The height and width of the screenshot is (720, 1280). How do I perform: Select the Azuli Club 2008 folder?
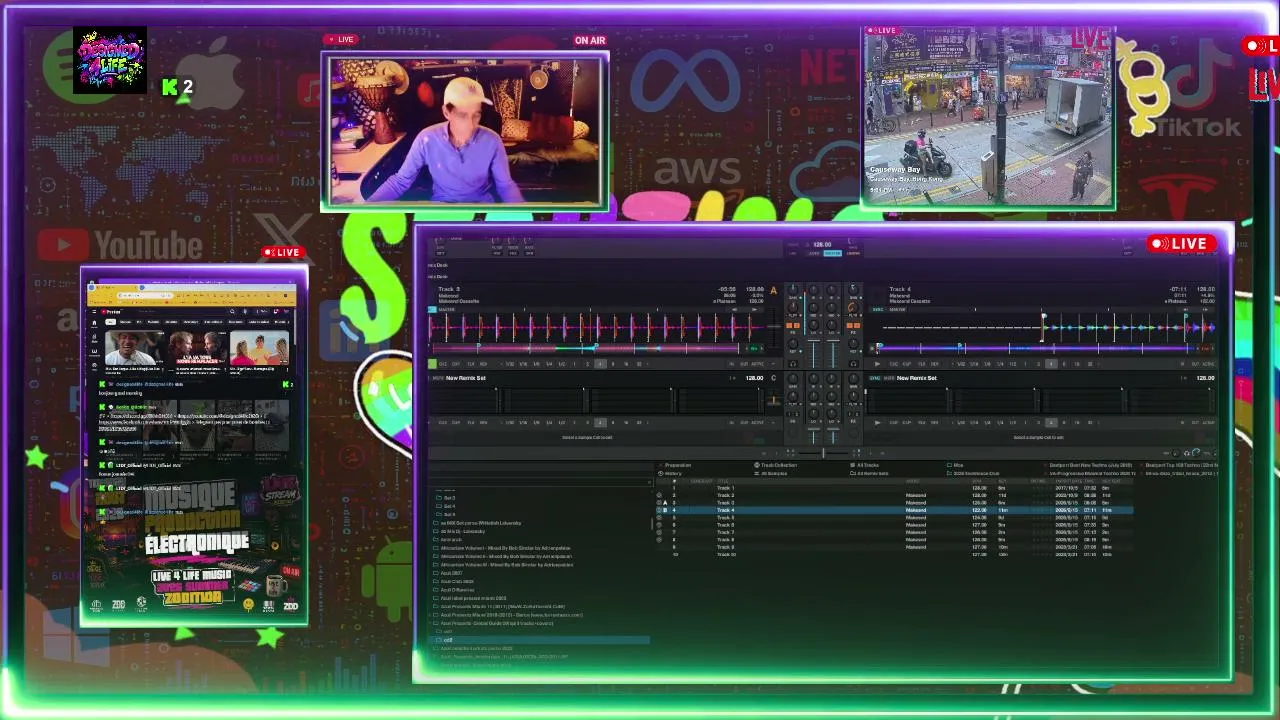457,581
